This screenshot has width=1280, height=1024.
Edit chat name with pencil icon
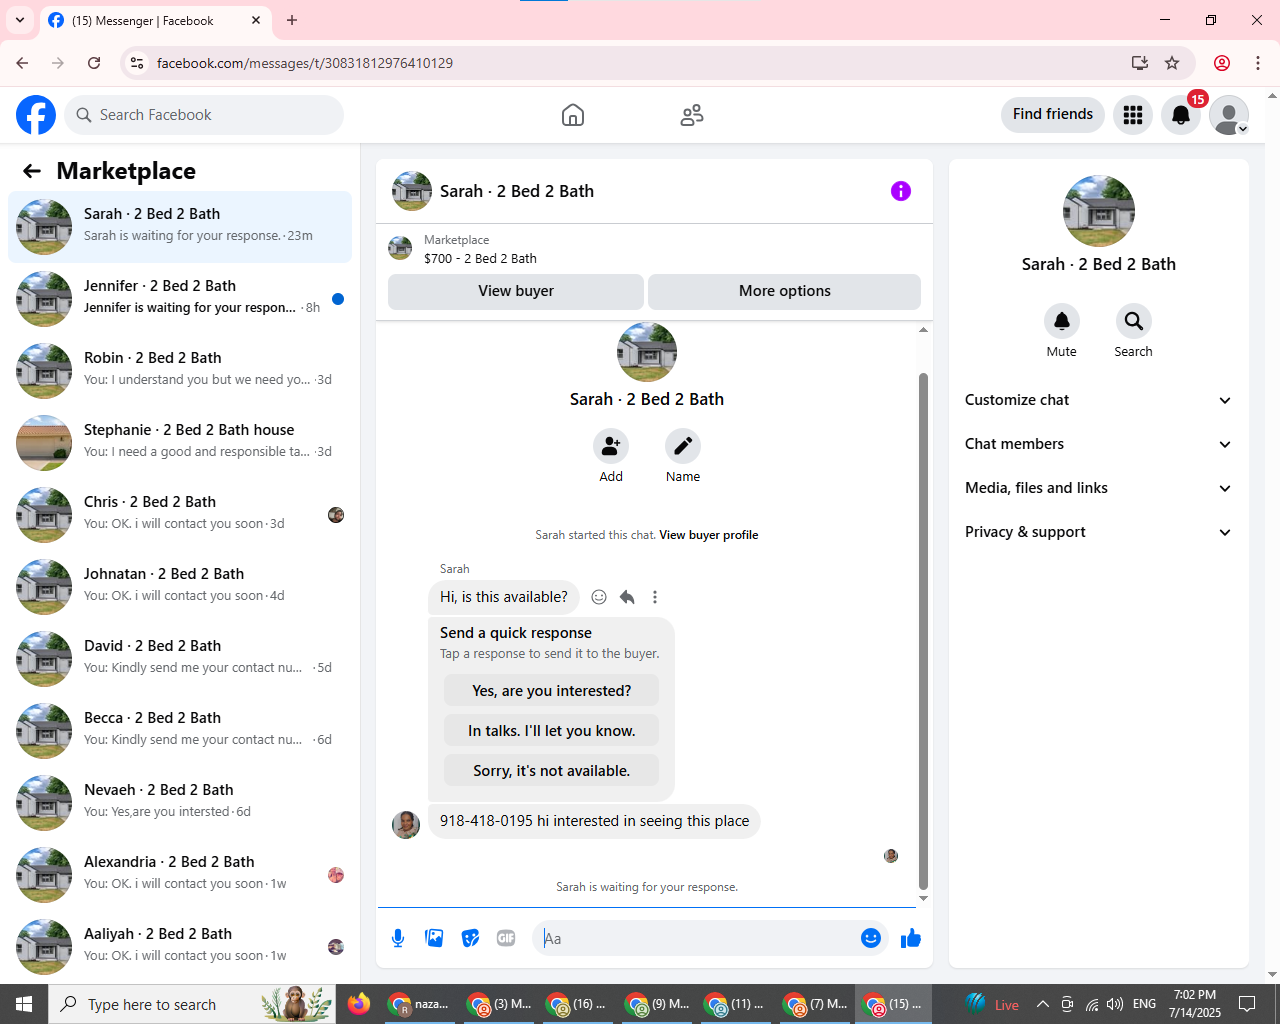(x=683, y=446)
